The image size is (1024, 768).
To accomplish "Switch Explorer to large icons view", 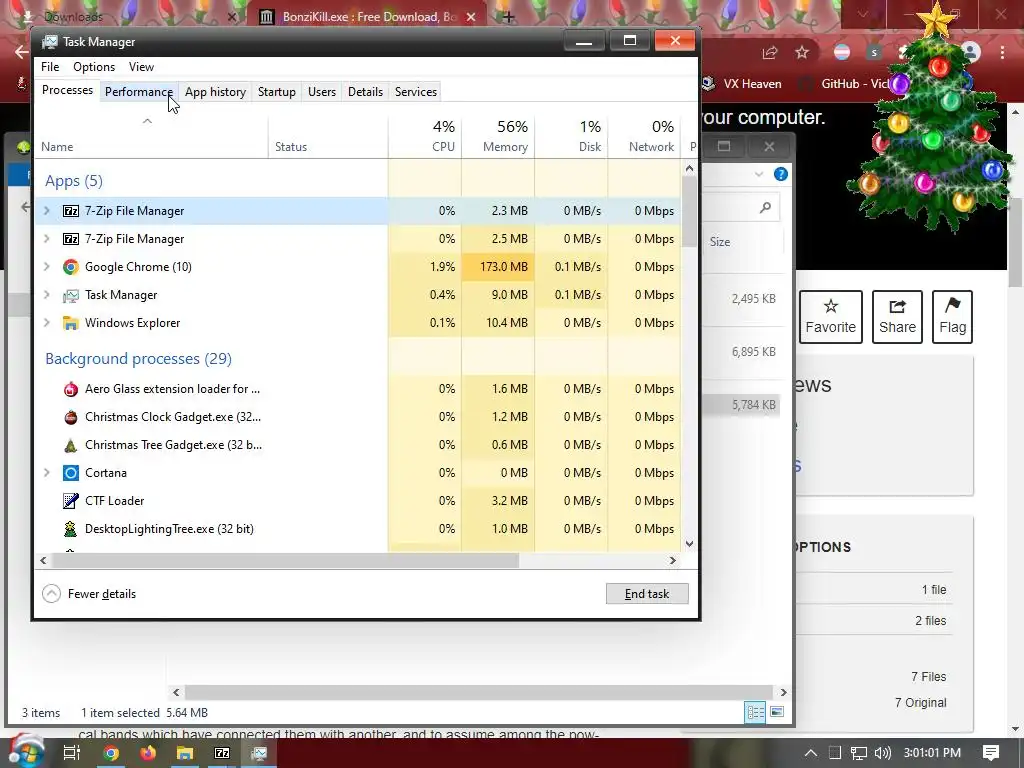I will 776,712.
